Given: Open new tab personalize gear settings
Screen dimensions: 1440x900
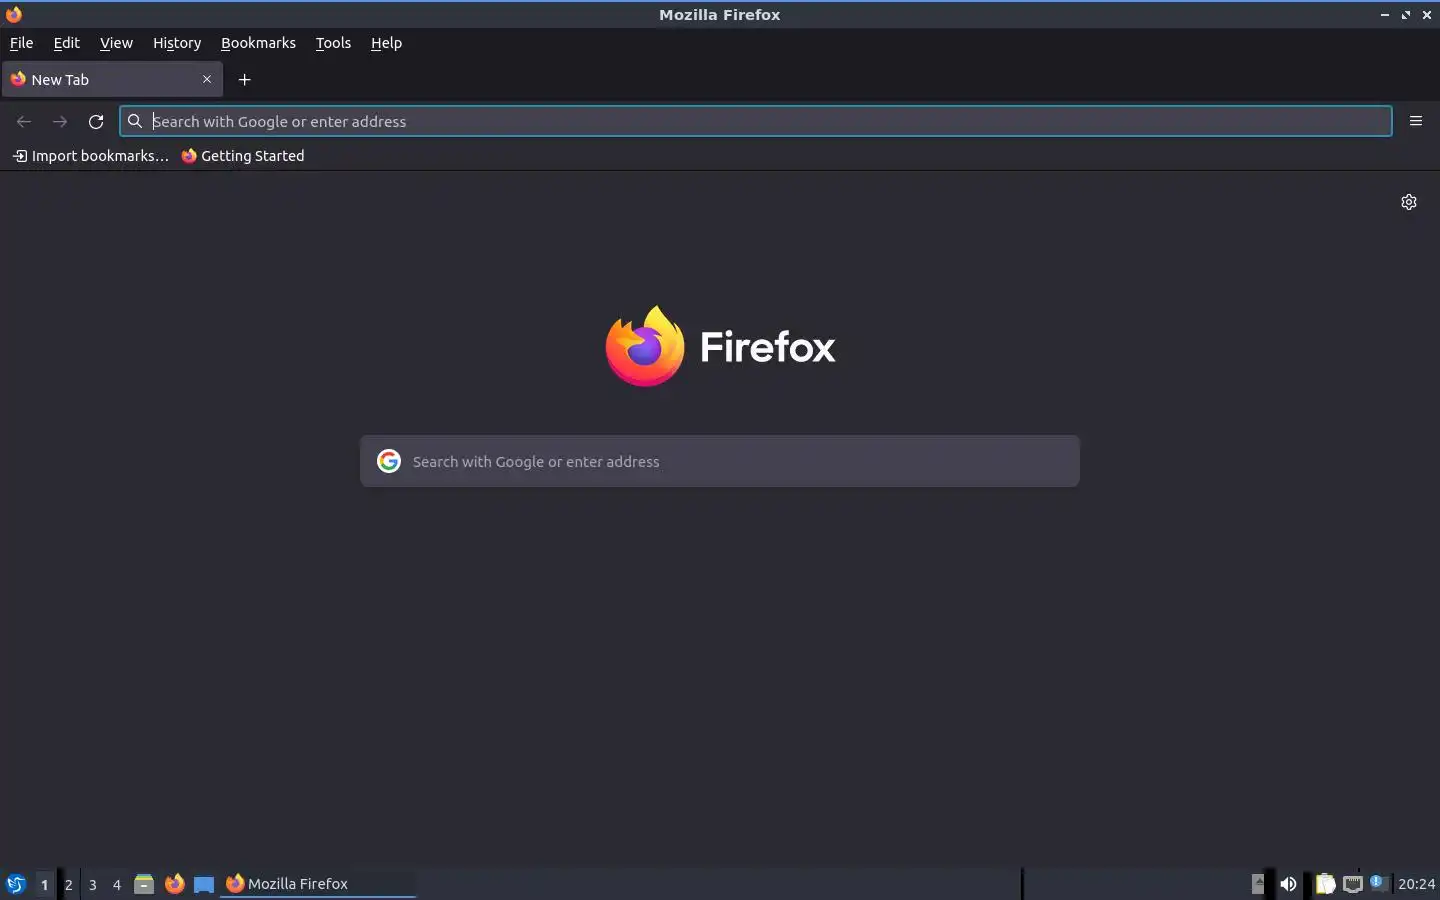Looking at the screenshot, I should (x=1409, y=202).
